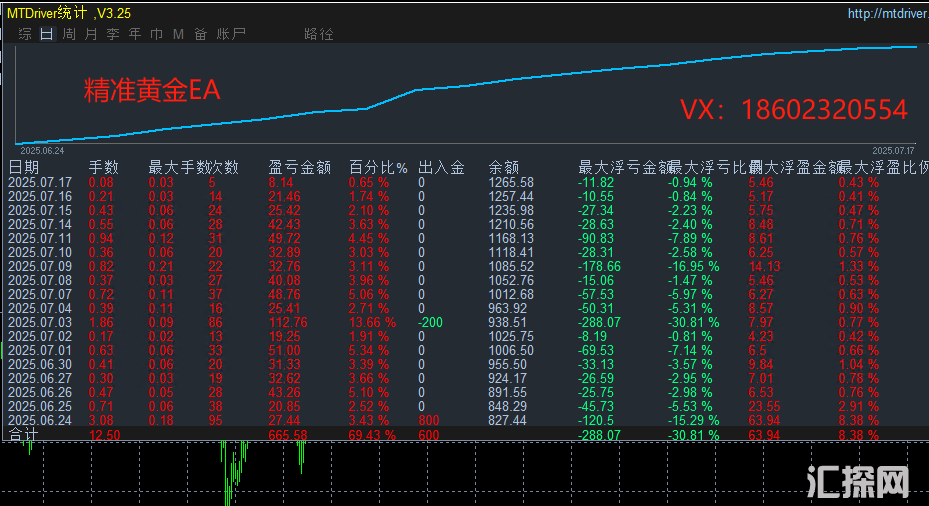The width and height of the screenshot is (929, 506).
Task: Select the 2025.07.17 date row
Action: click(x=40, y=182)
